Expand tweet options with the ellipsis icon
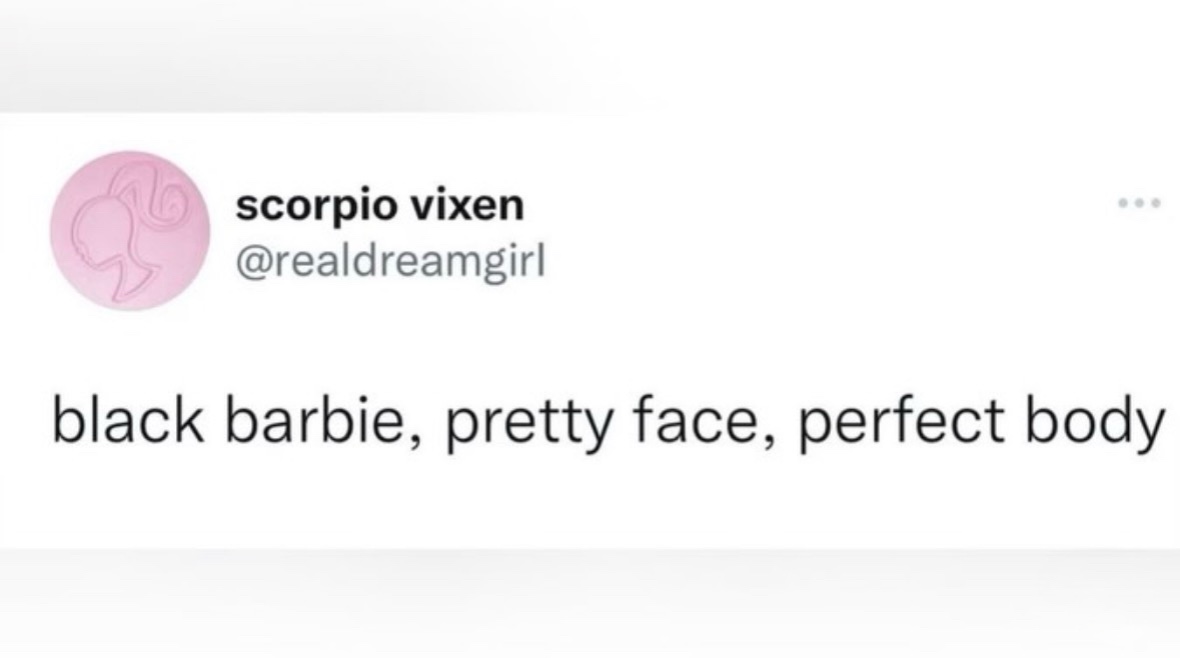Screen dimensions: 1180x658 coord(1139,203)
